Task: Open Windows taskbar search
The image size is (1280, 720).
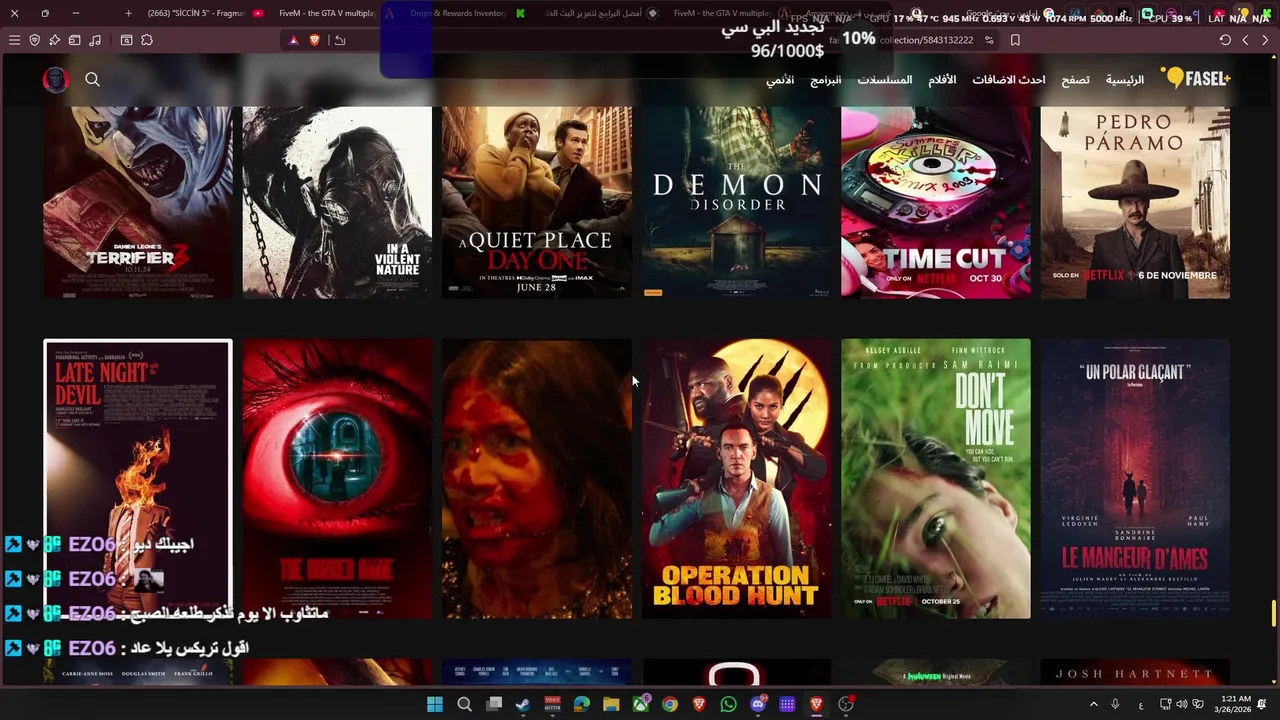Action: [x=464, y=704]
